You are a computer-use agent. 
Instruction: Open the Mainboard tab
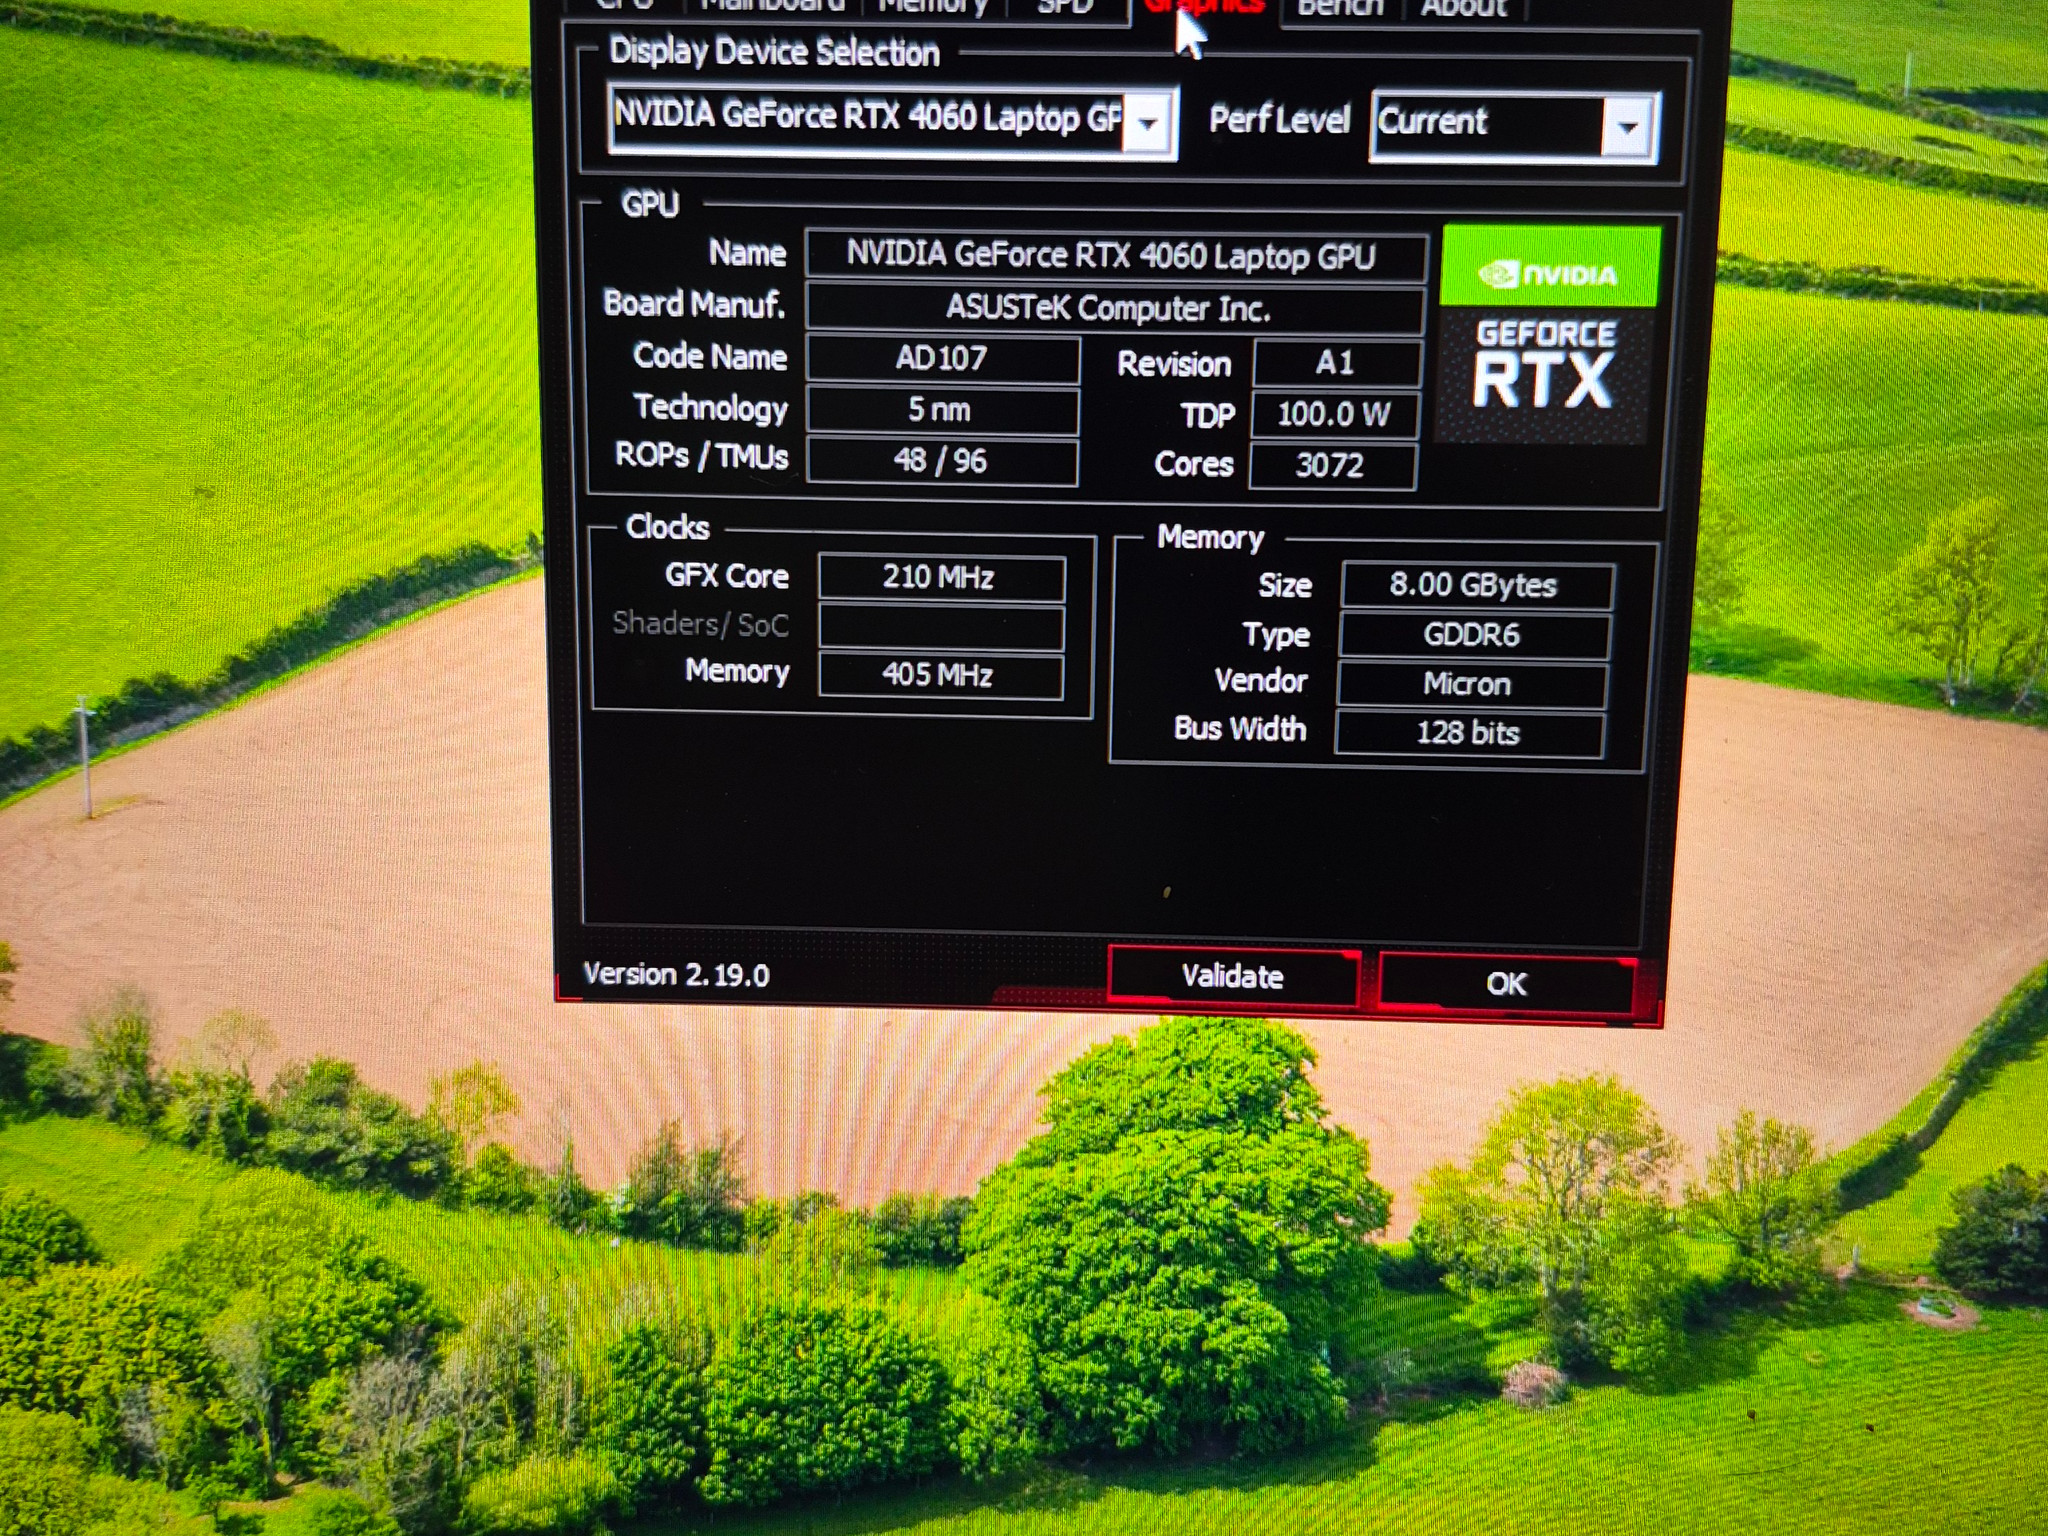point(772,8)
